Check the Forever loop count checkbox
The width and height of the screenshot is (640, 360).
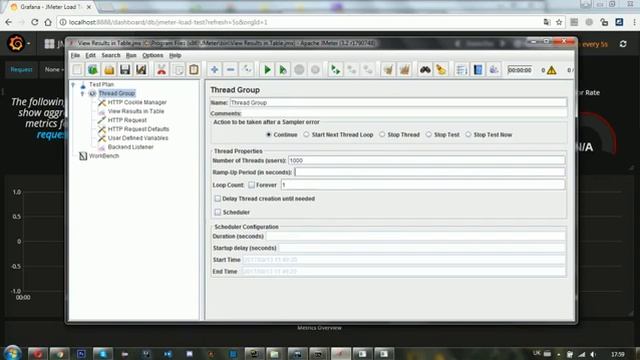coord(251,185)
